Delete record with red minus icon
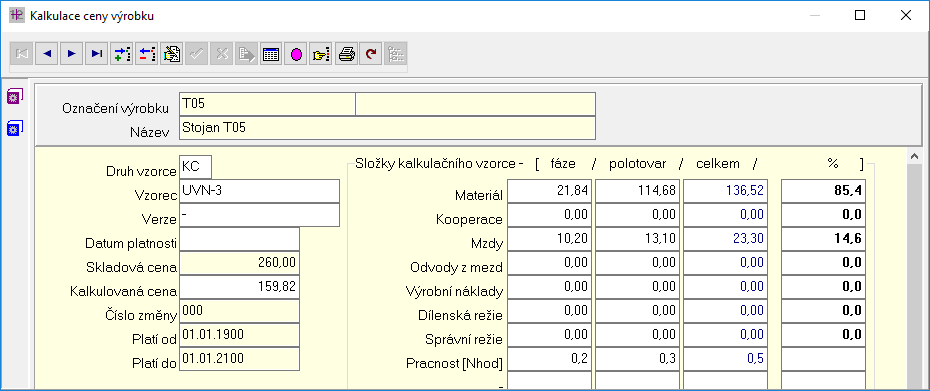 pos(146,55)
